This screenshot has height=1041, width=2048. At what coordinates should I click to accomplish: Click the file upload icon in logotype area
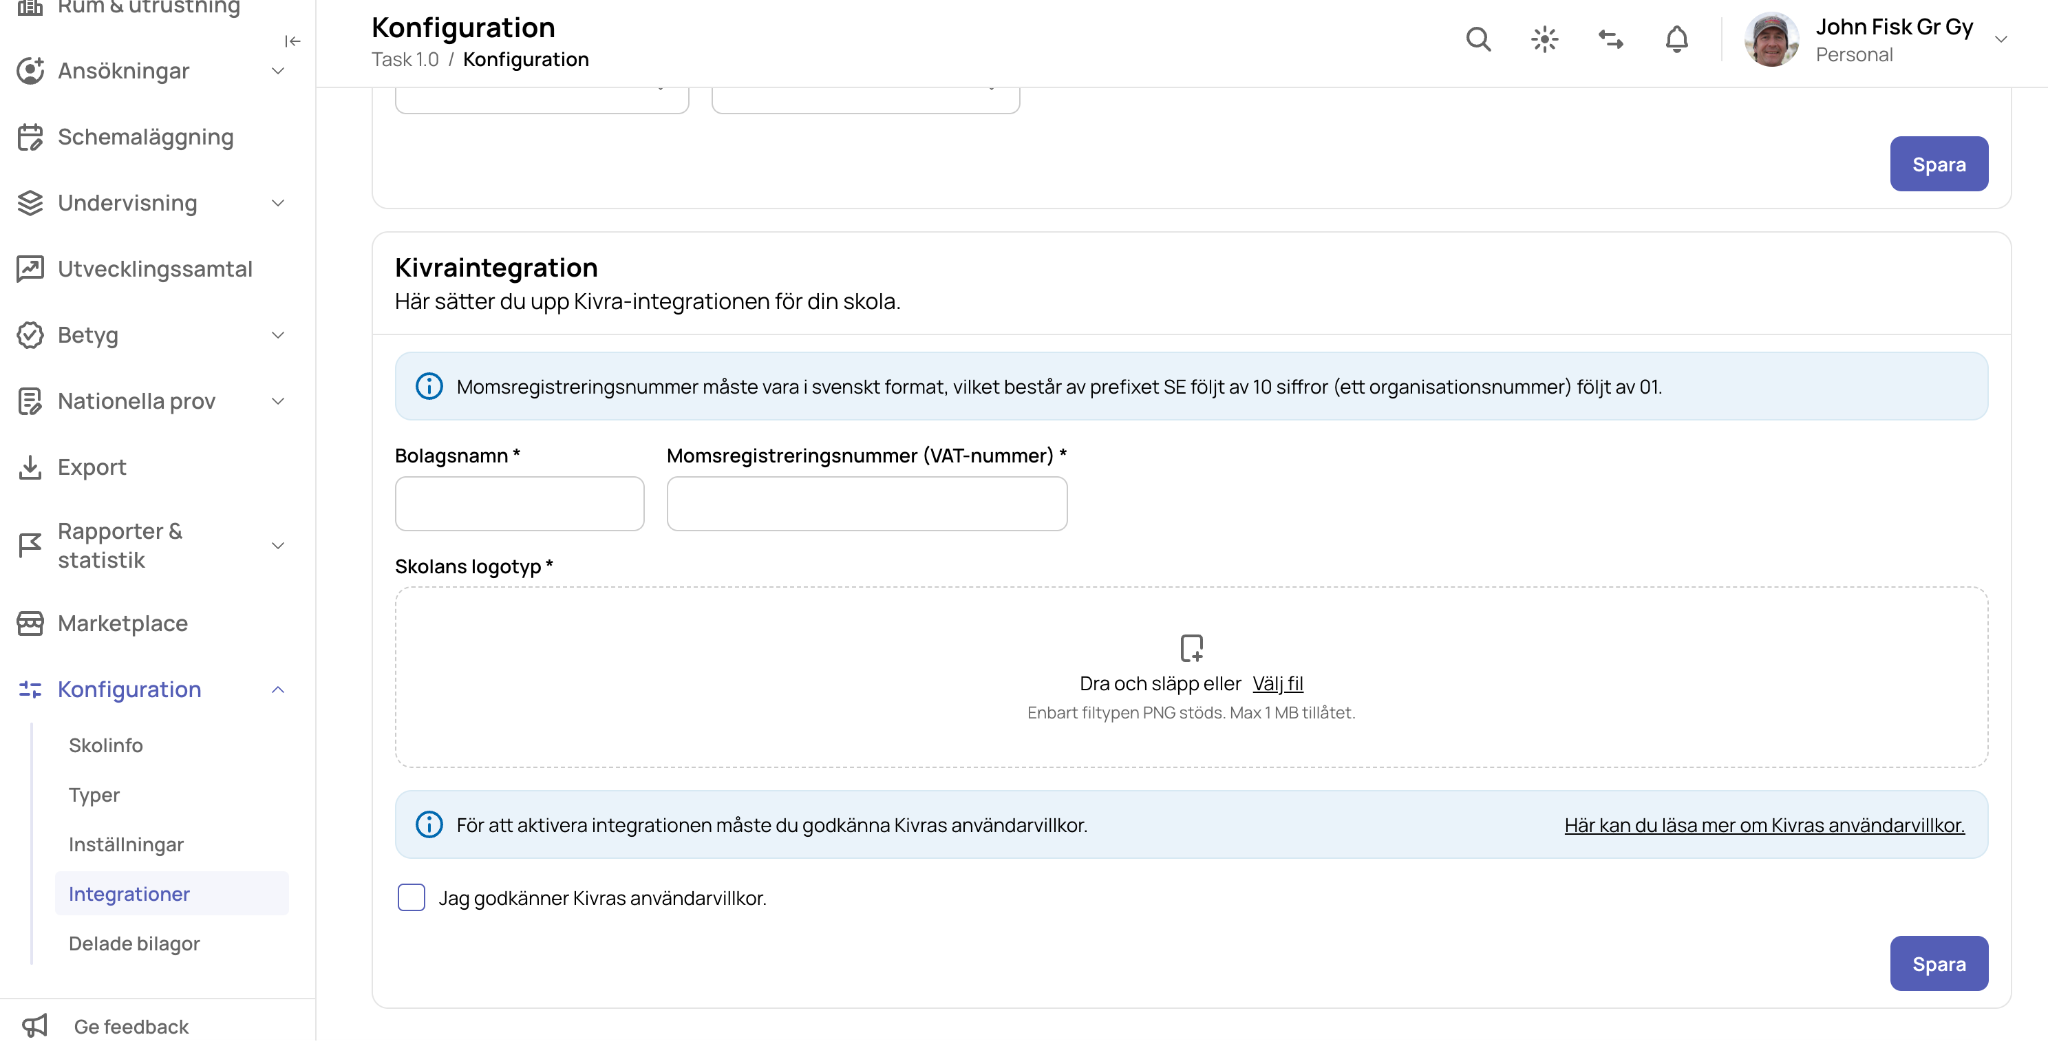pyautogui.click(x=1191, y=648)
